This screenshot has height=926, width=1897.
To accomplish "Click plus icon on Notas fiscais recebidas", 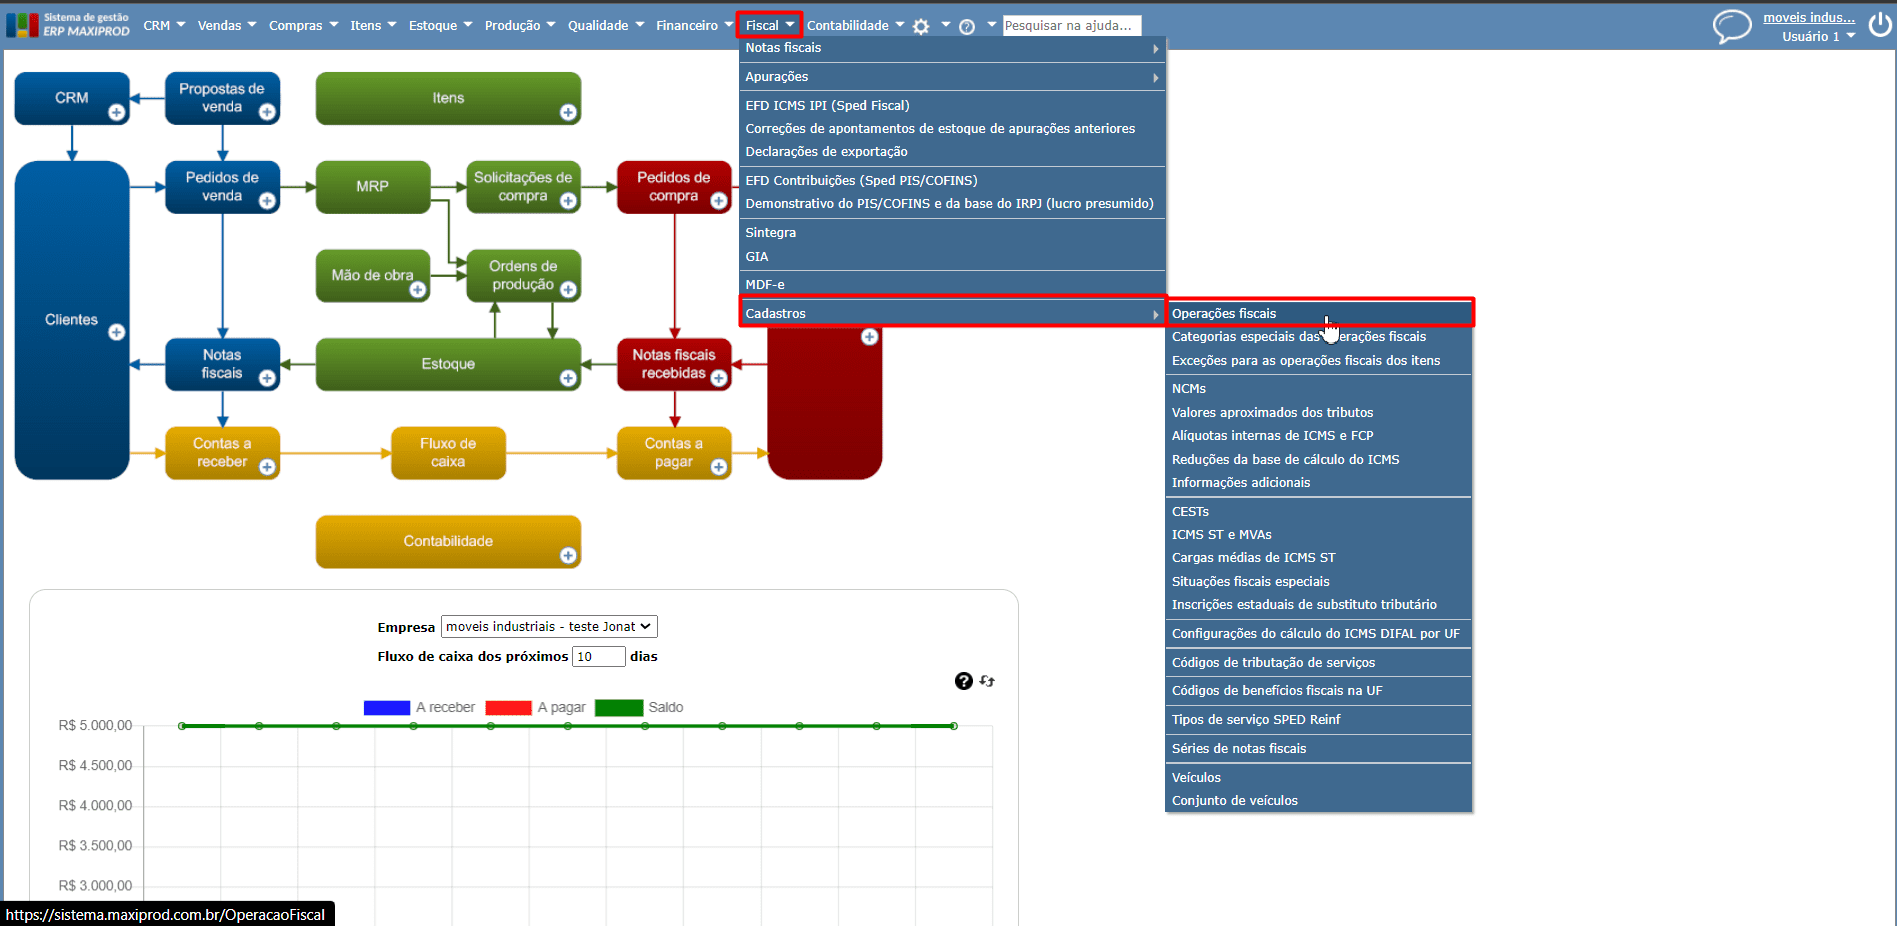I will (718, 378).
